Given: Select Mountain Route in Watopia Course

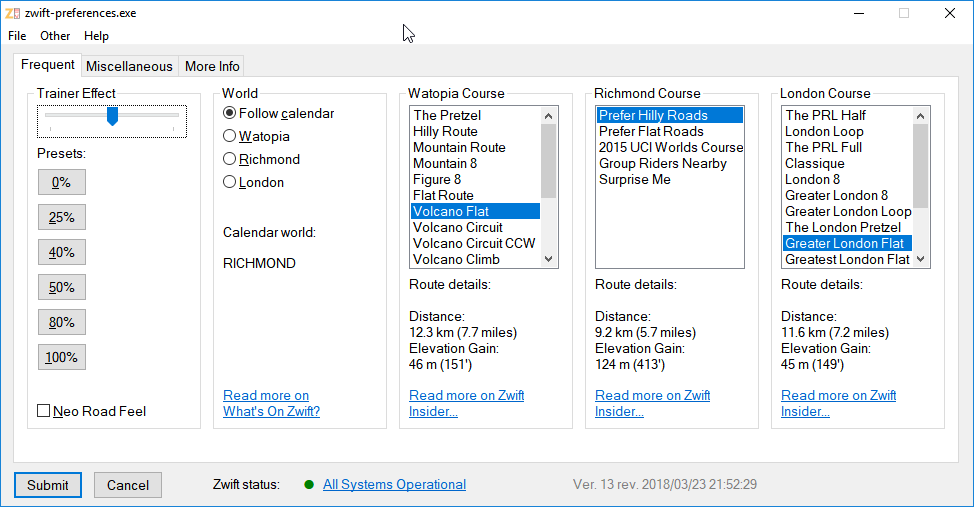Looking at the screenshot, I should [475, 147].
